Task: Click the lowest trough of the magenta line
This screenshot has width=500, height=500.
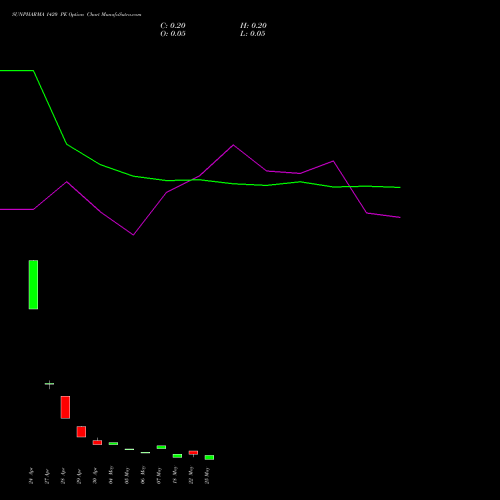Action: (x=133, y=235)
